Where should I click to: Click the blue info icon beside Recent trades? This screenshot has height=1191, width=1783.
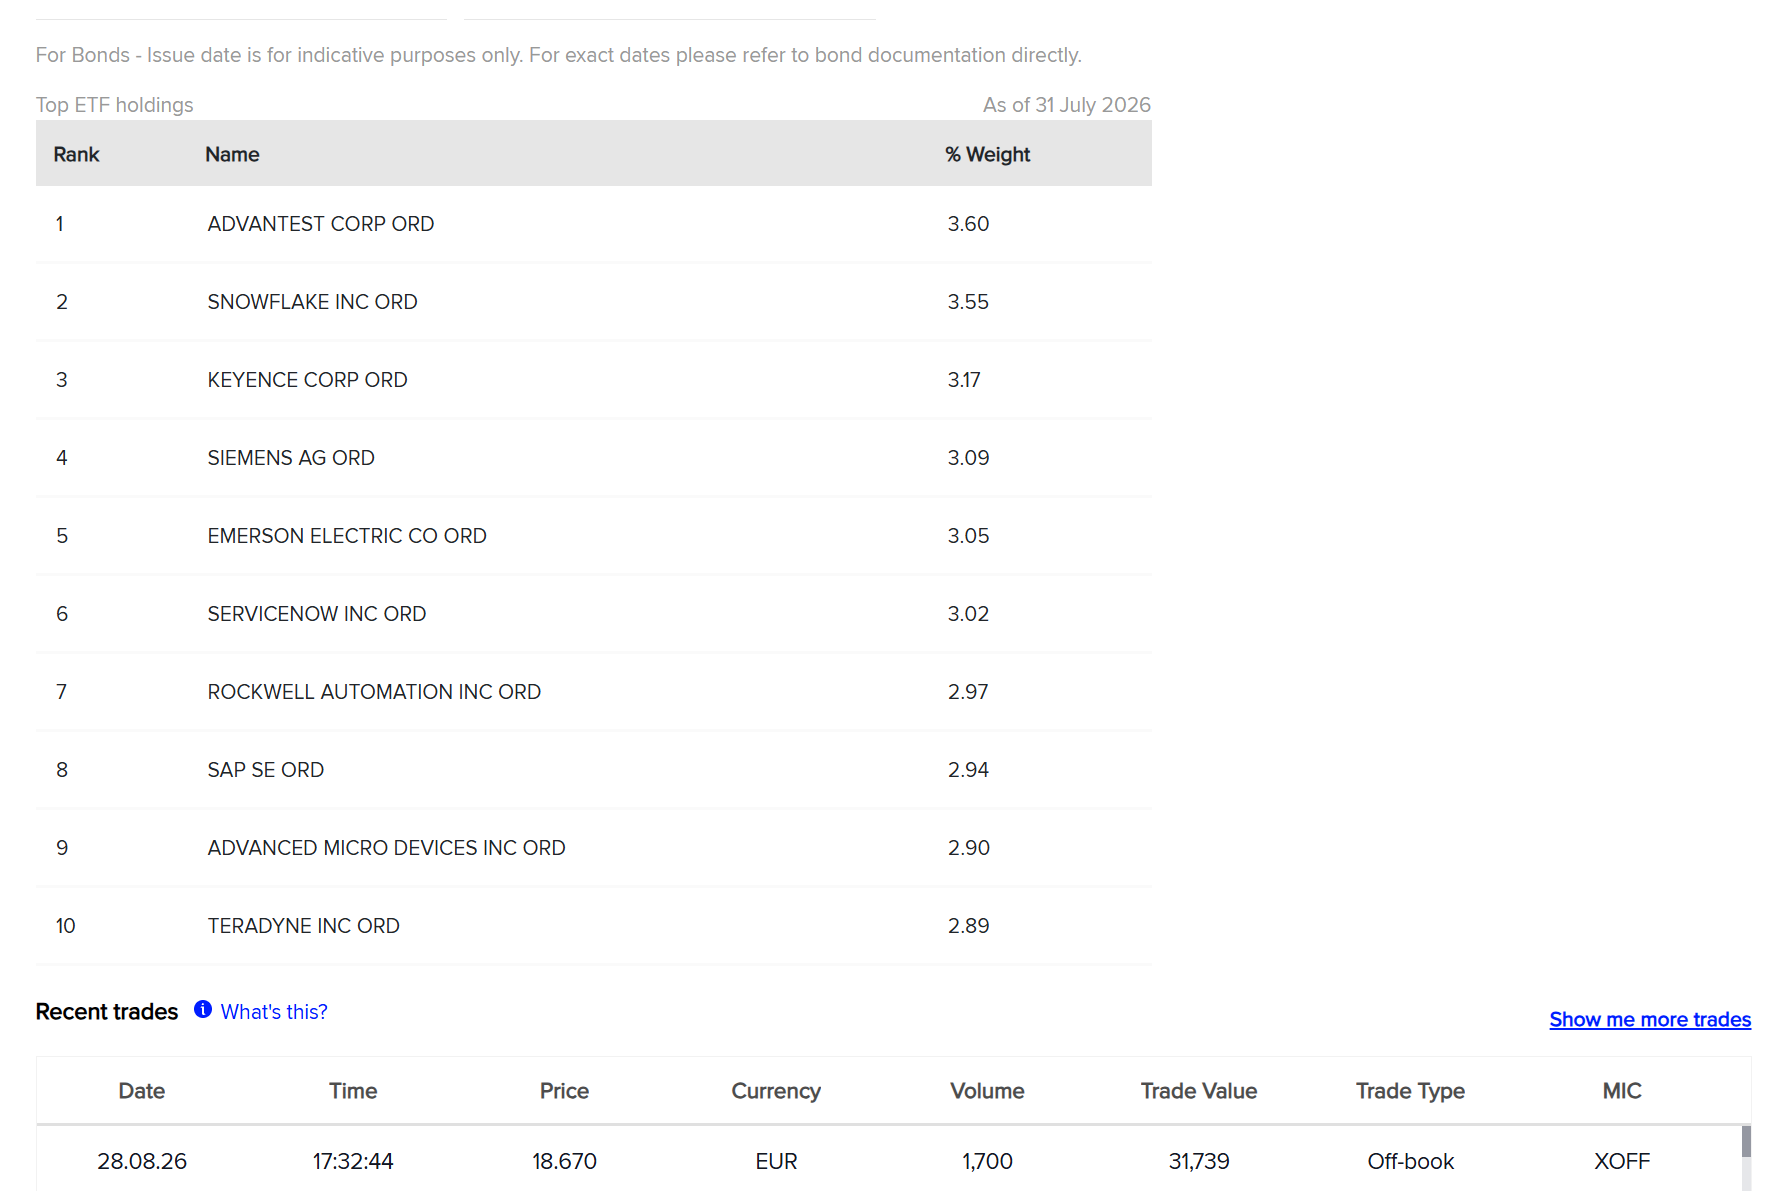click(x=203, y=1010)
